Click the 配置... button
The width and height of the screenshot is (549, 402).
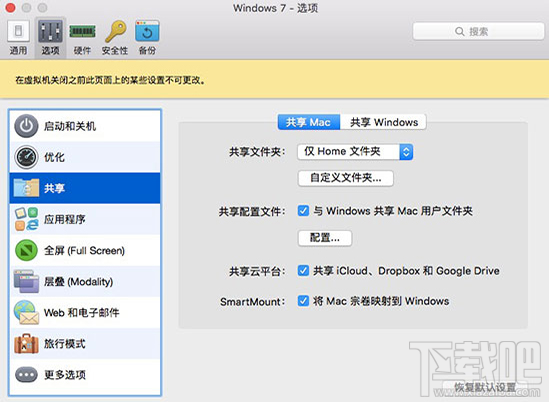(325, 238)
